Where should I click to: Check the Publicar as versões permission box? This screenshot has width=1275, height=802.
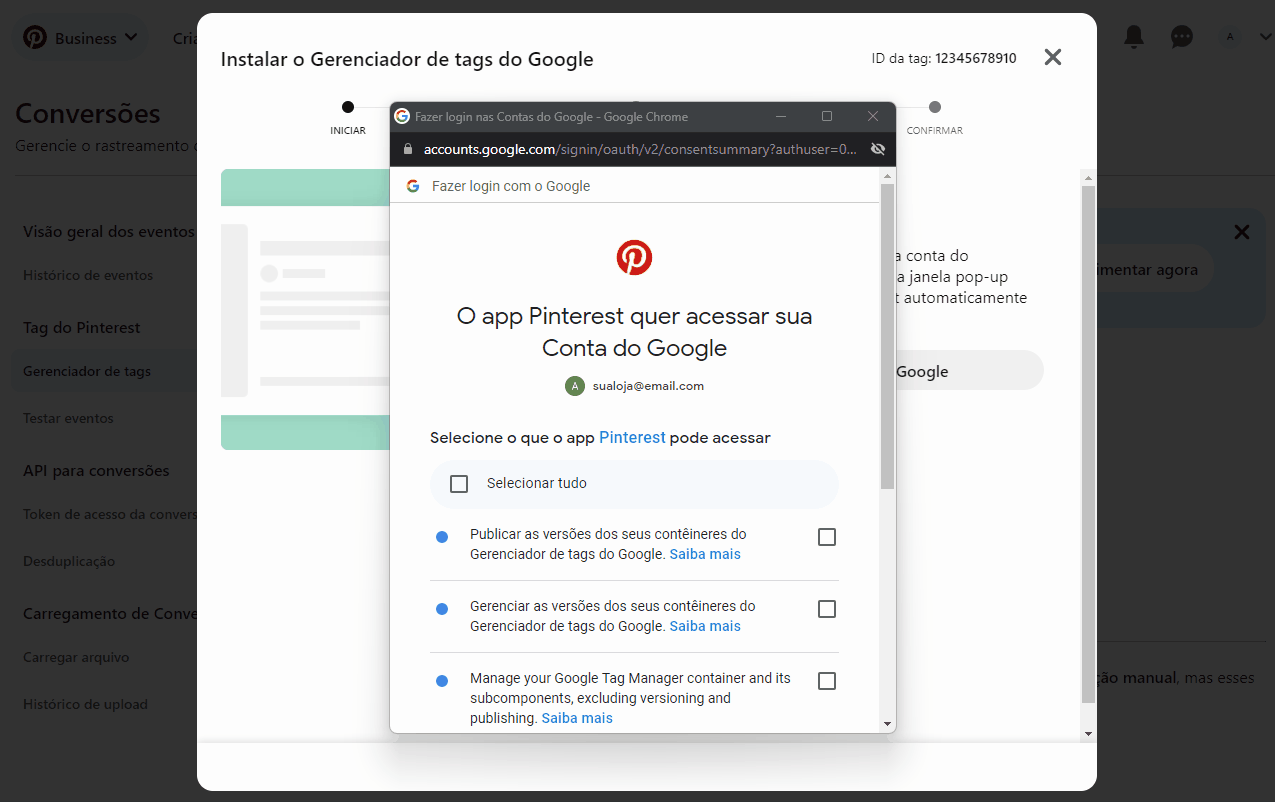(827, 537)
